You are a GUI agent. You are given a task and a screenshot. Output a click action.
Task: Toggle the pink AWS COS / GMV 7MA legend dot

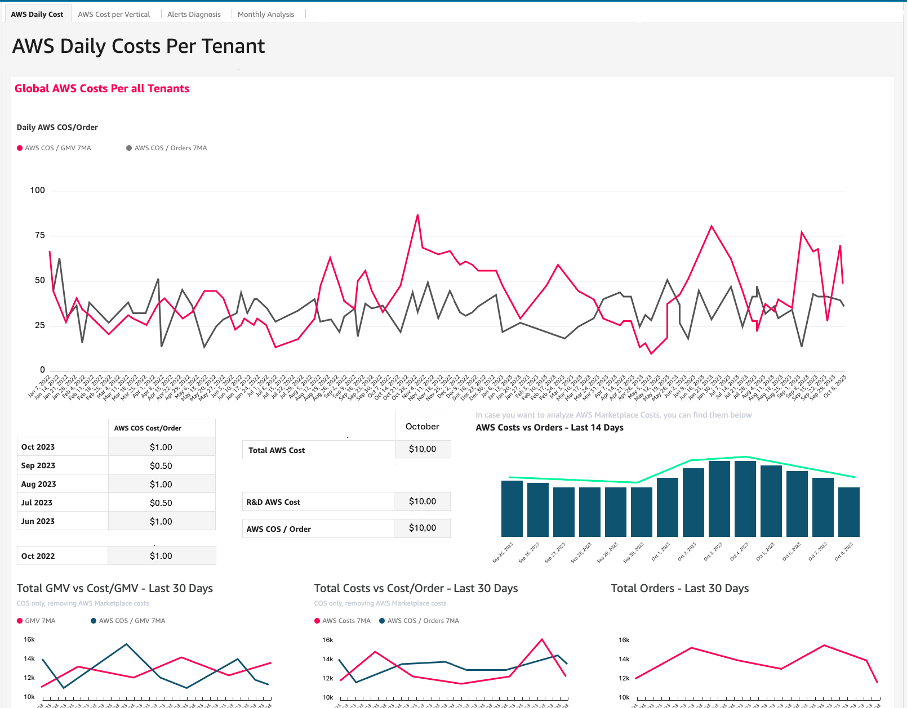point(20,148)
